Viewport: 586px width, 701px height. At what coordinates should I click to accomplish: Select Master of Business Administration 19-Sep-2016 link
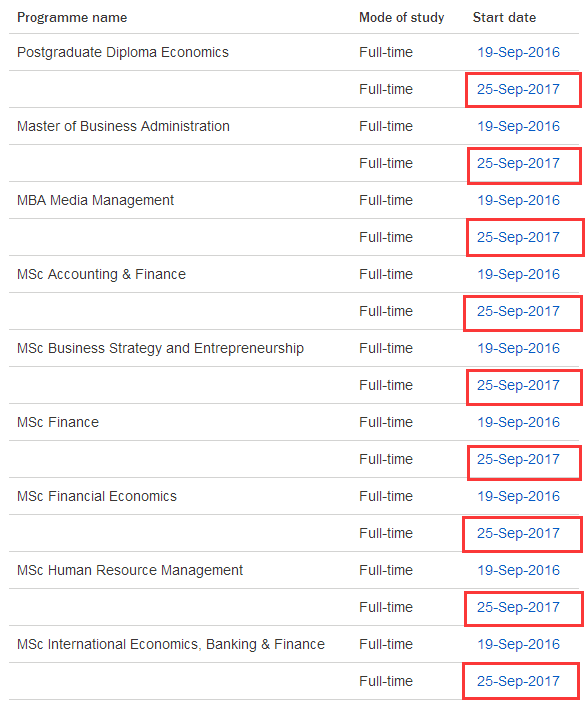click(x=519, y=127)
